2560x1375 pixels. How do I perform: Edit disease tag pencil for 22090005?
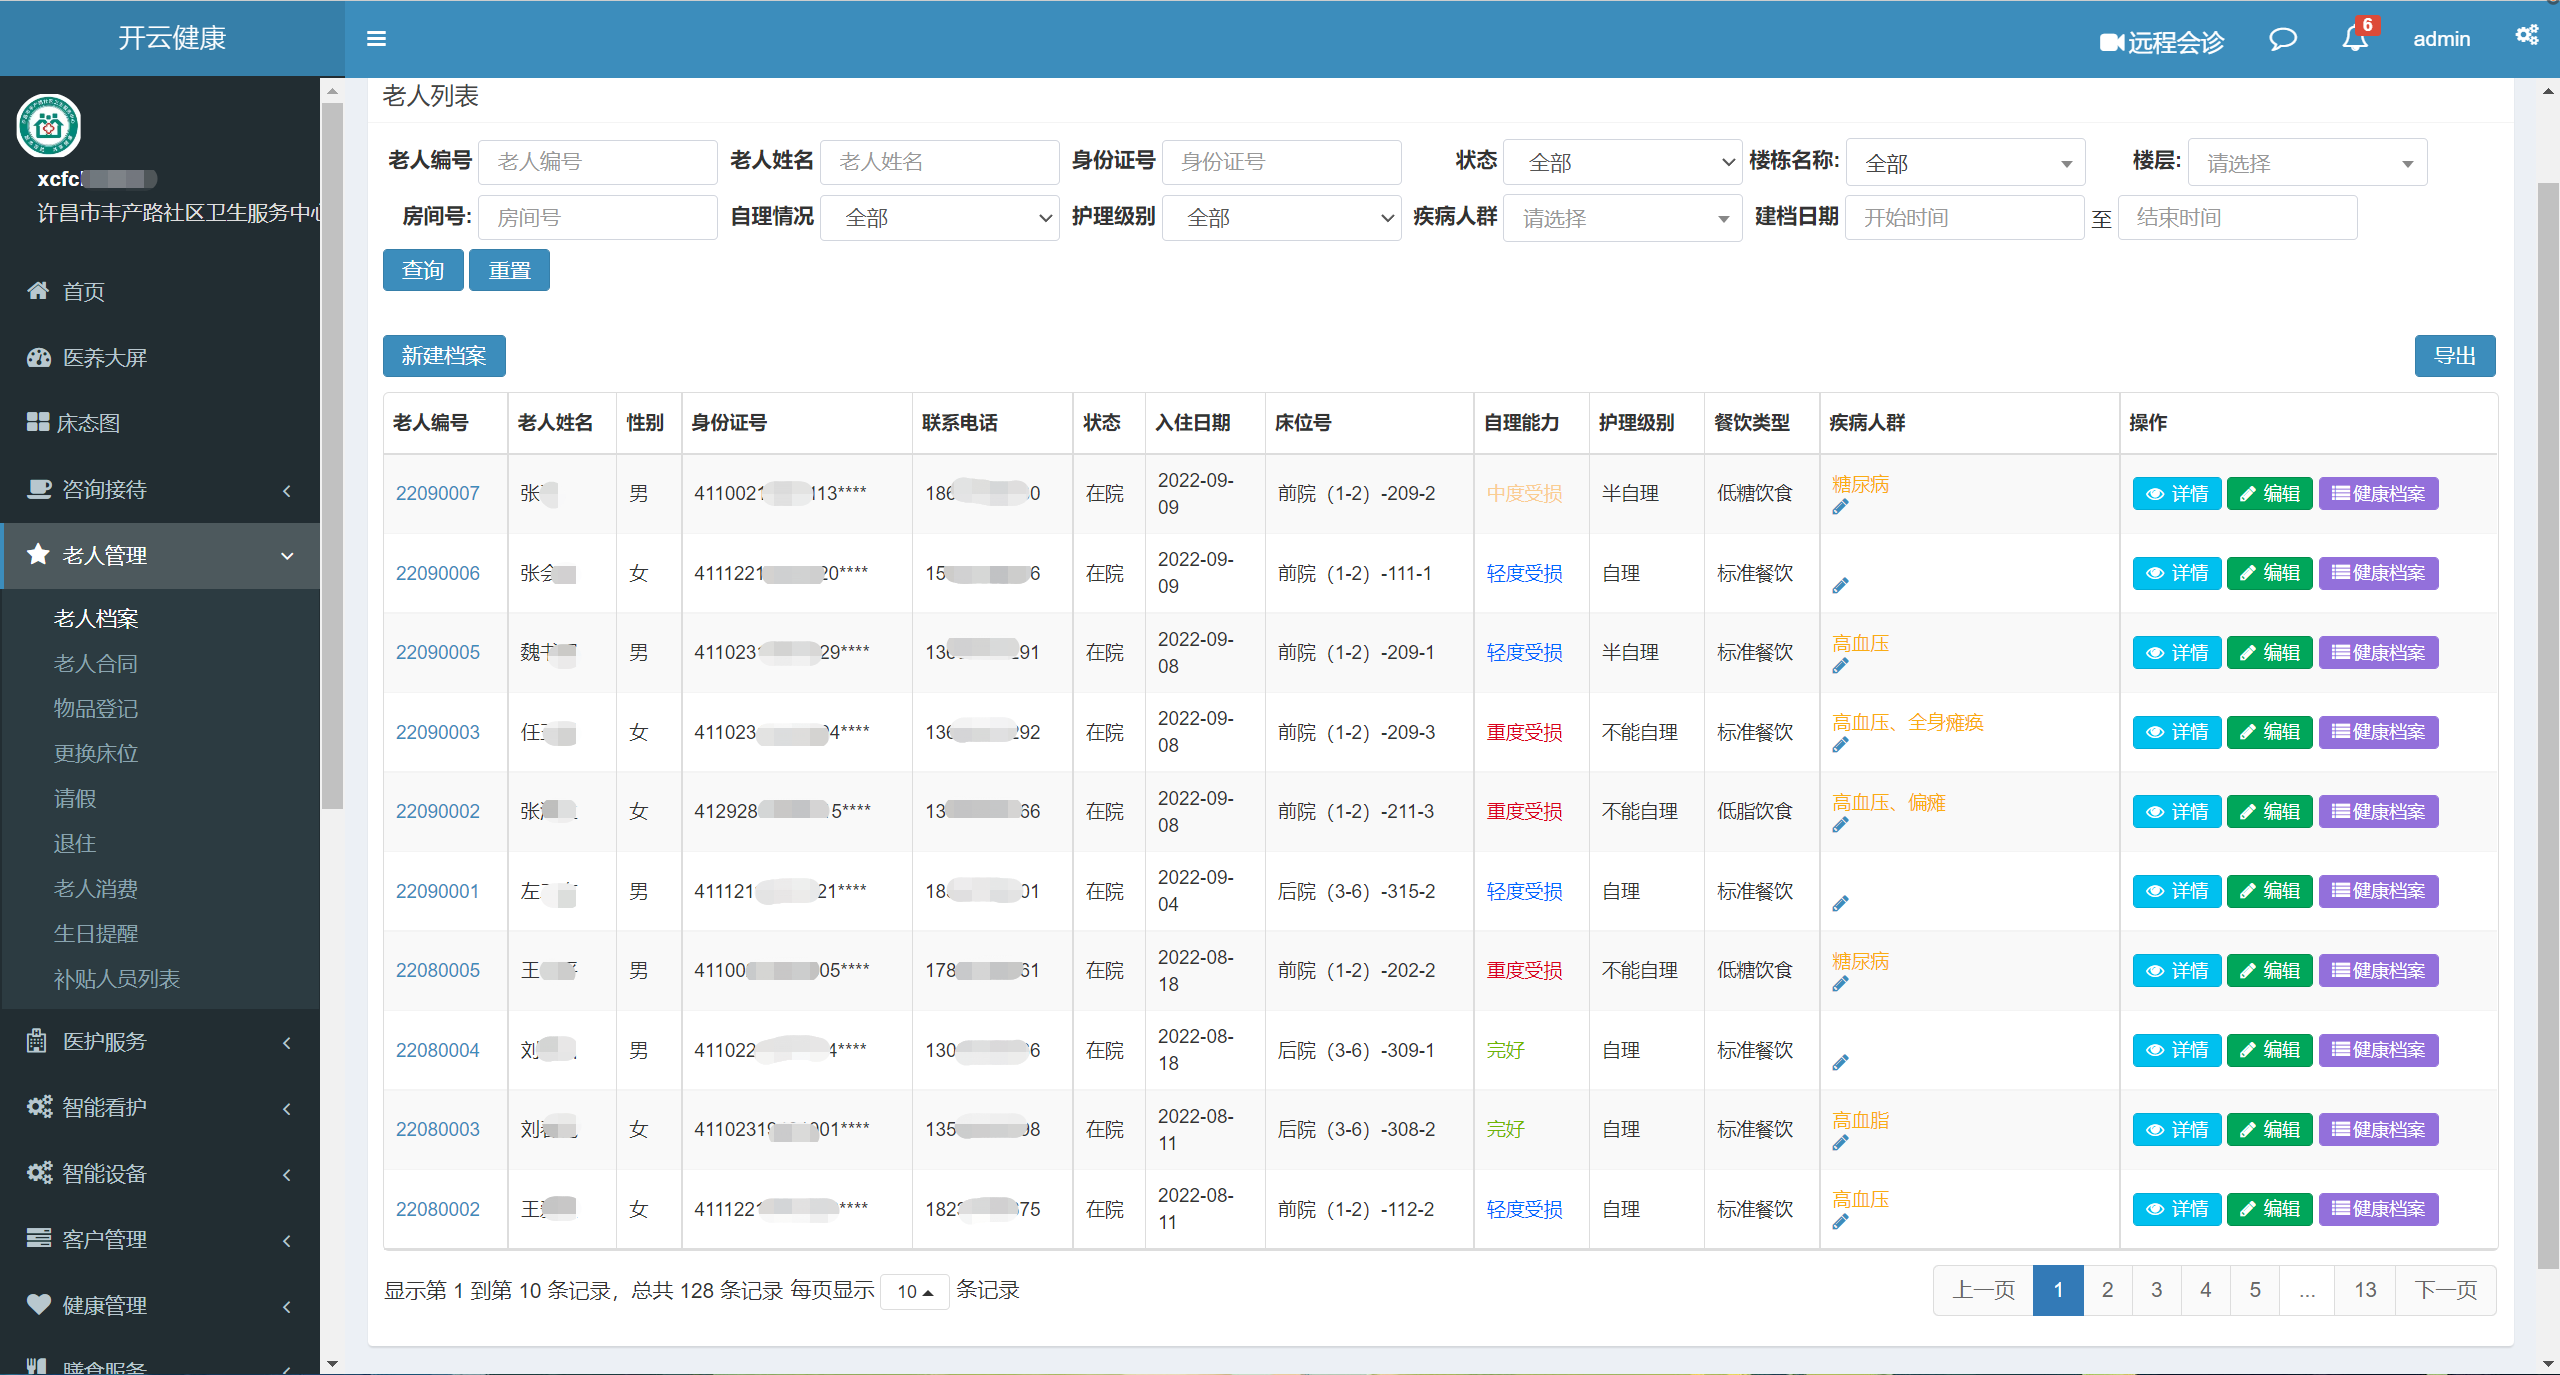click(1840, 667)
